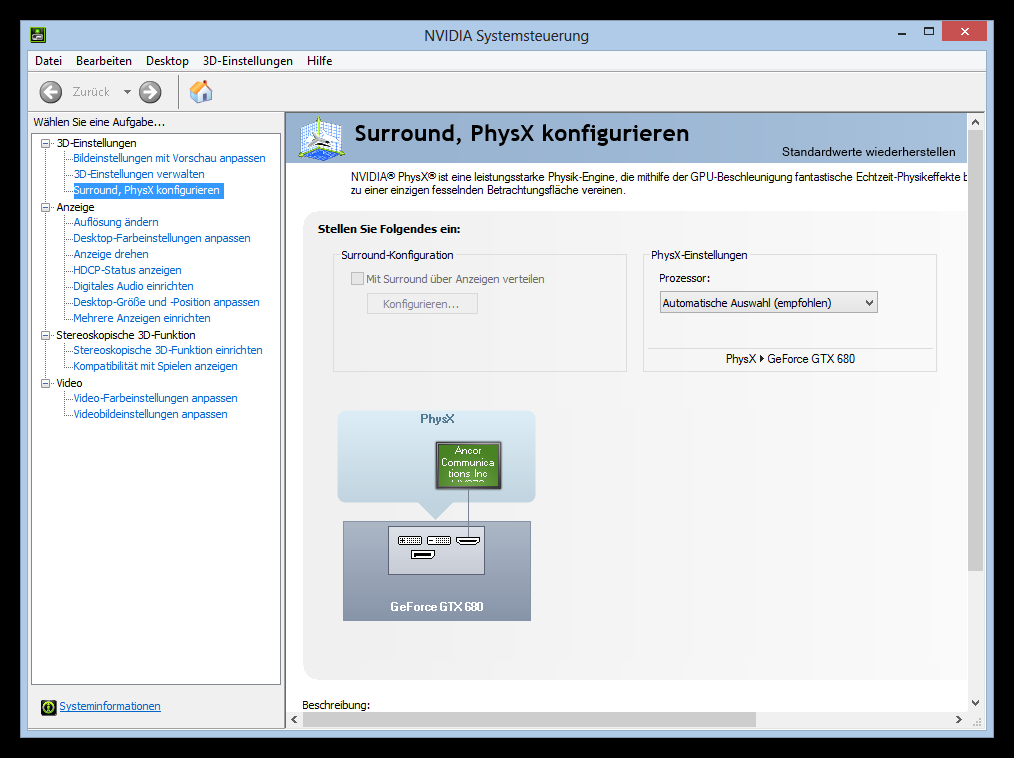Image resolution: width=1014 pixels, height=758 pixels.
Task: Select 3D-Einstellungen verwalten
Action: [139, 174]
